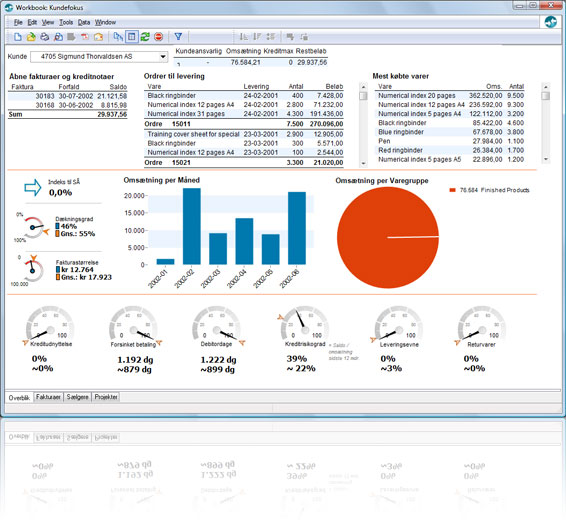Click the Dækningsgrad gauge dial
Viewport: 566px width, 520px height.
coord(34,227)
